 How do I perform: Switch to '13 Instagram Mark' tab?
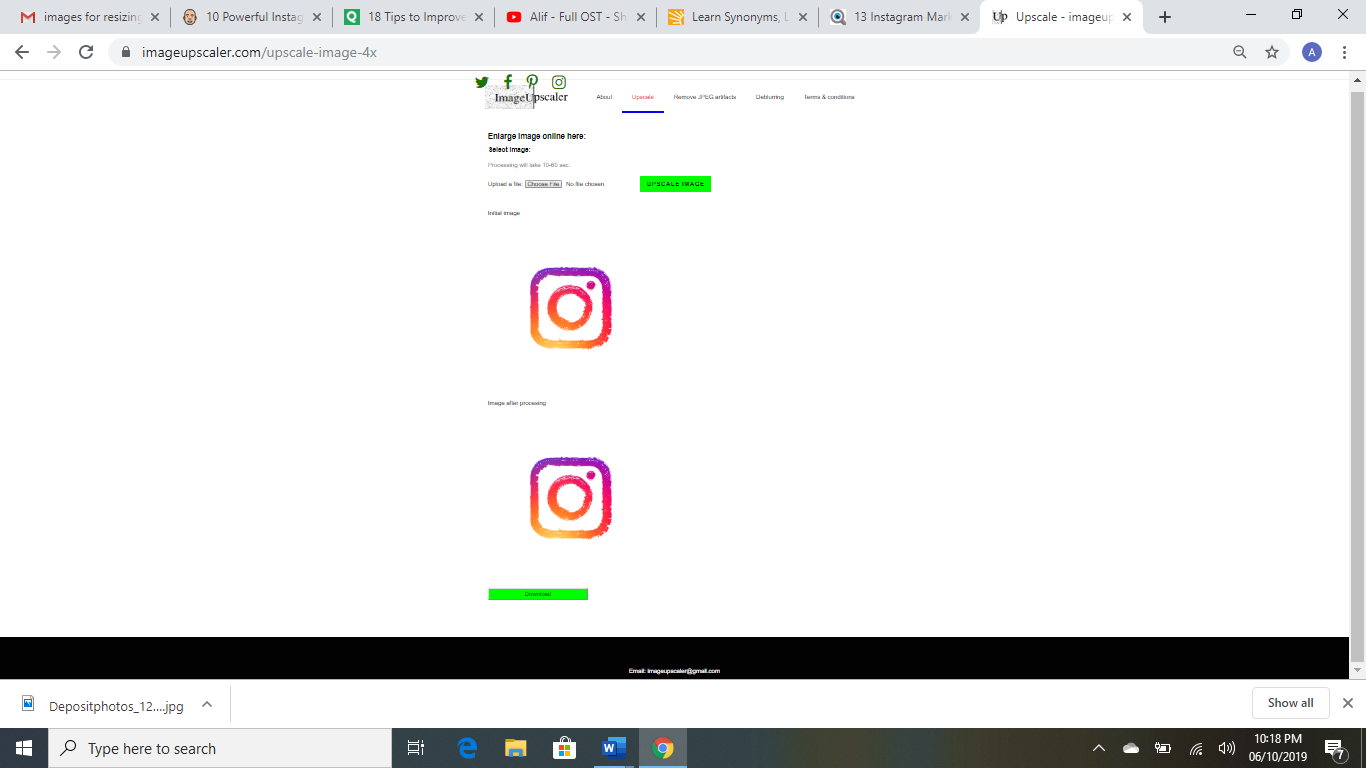click(x=901, y=17)
